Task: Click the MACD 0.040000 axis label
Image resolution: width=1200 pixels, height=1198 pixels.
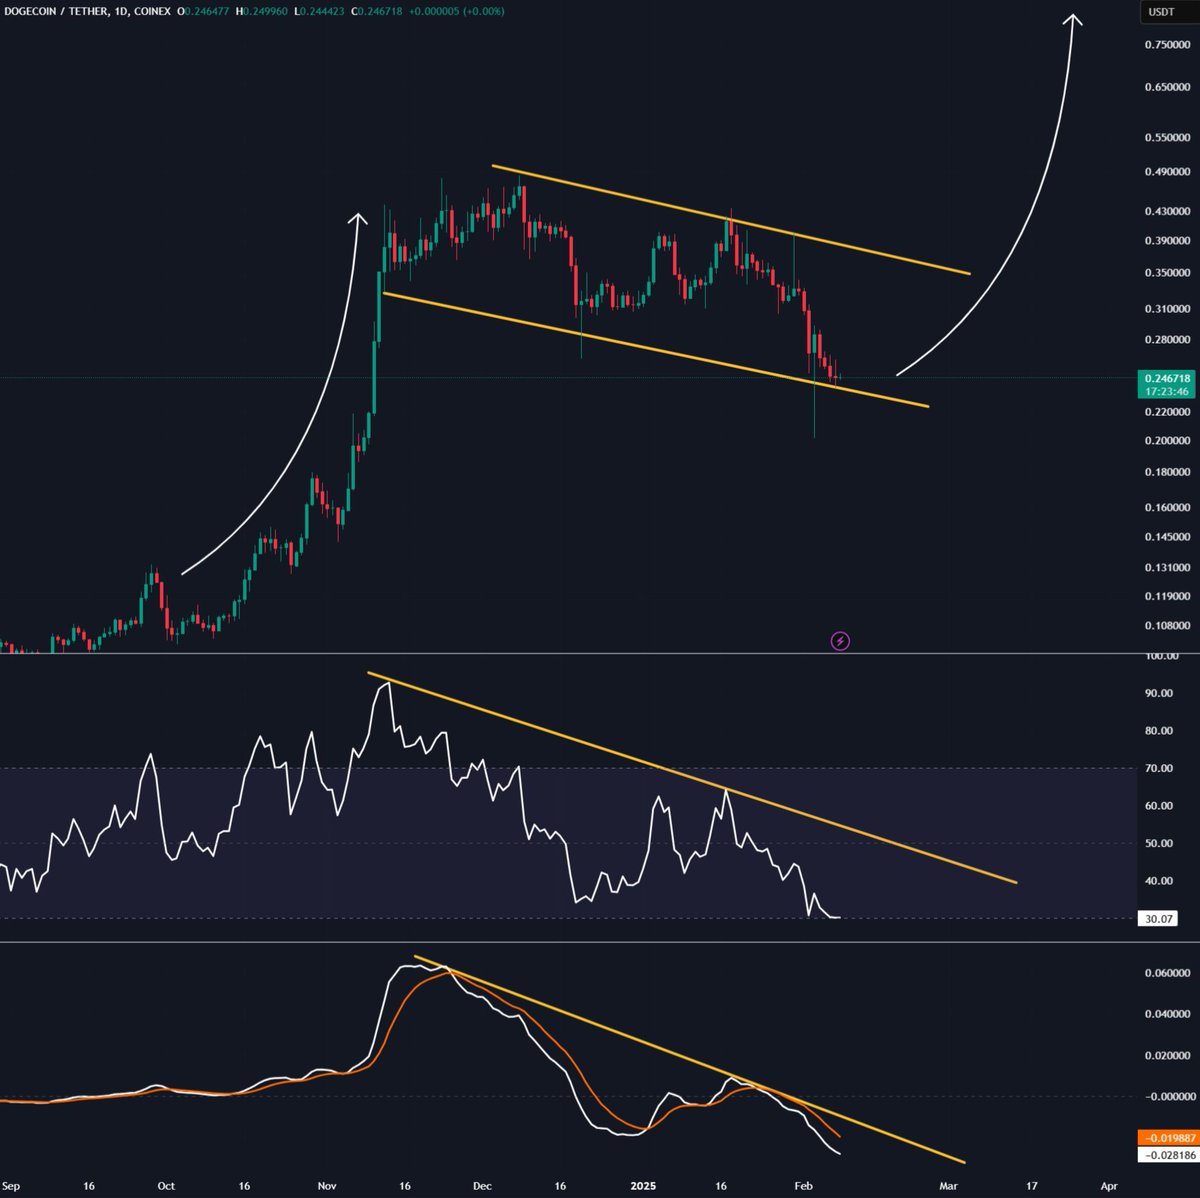Action: click(1168, 1014)
